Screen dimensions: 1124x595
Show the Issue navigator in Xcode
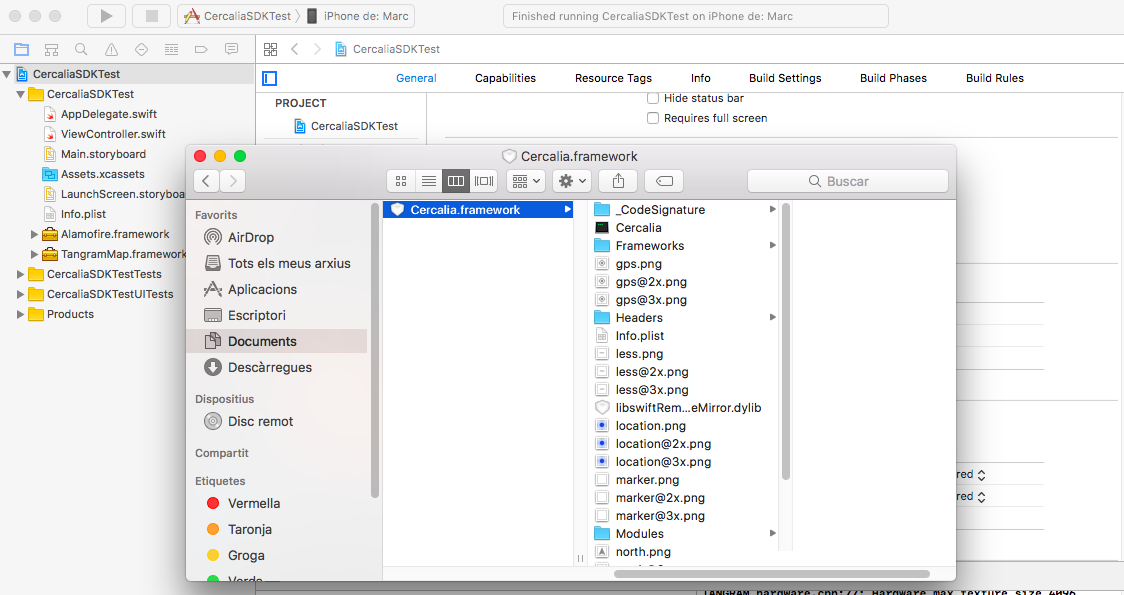(x=111, y=49)
